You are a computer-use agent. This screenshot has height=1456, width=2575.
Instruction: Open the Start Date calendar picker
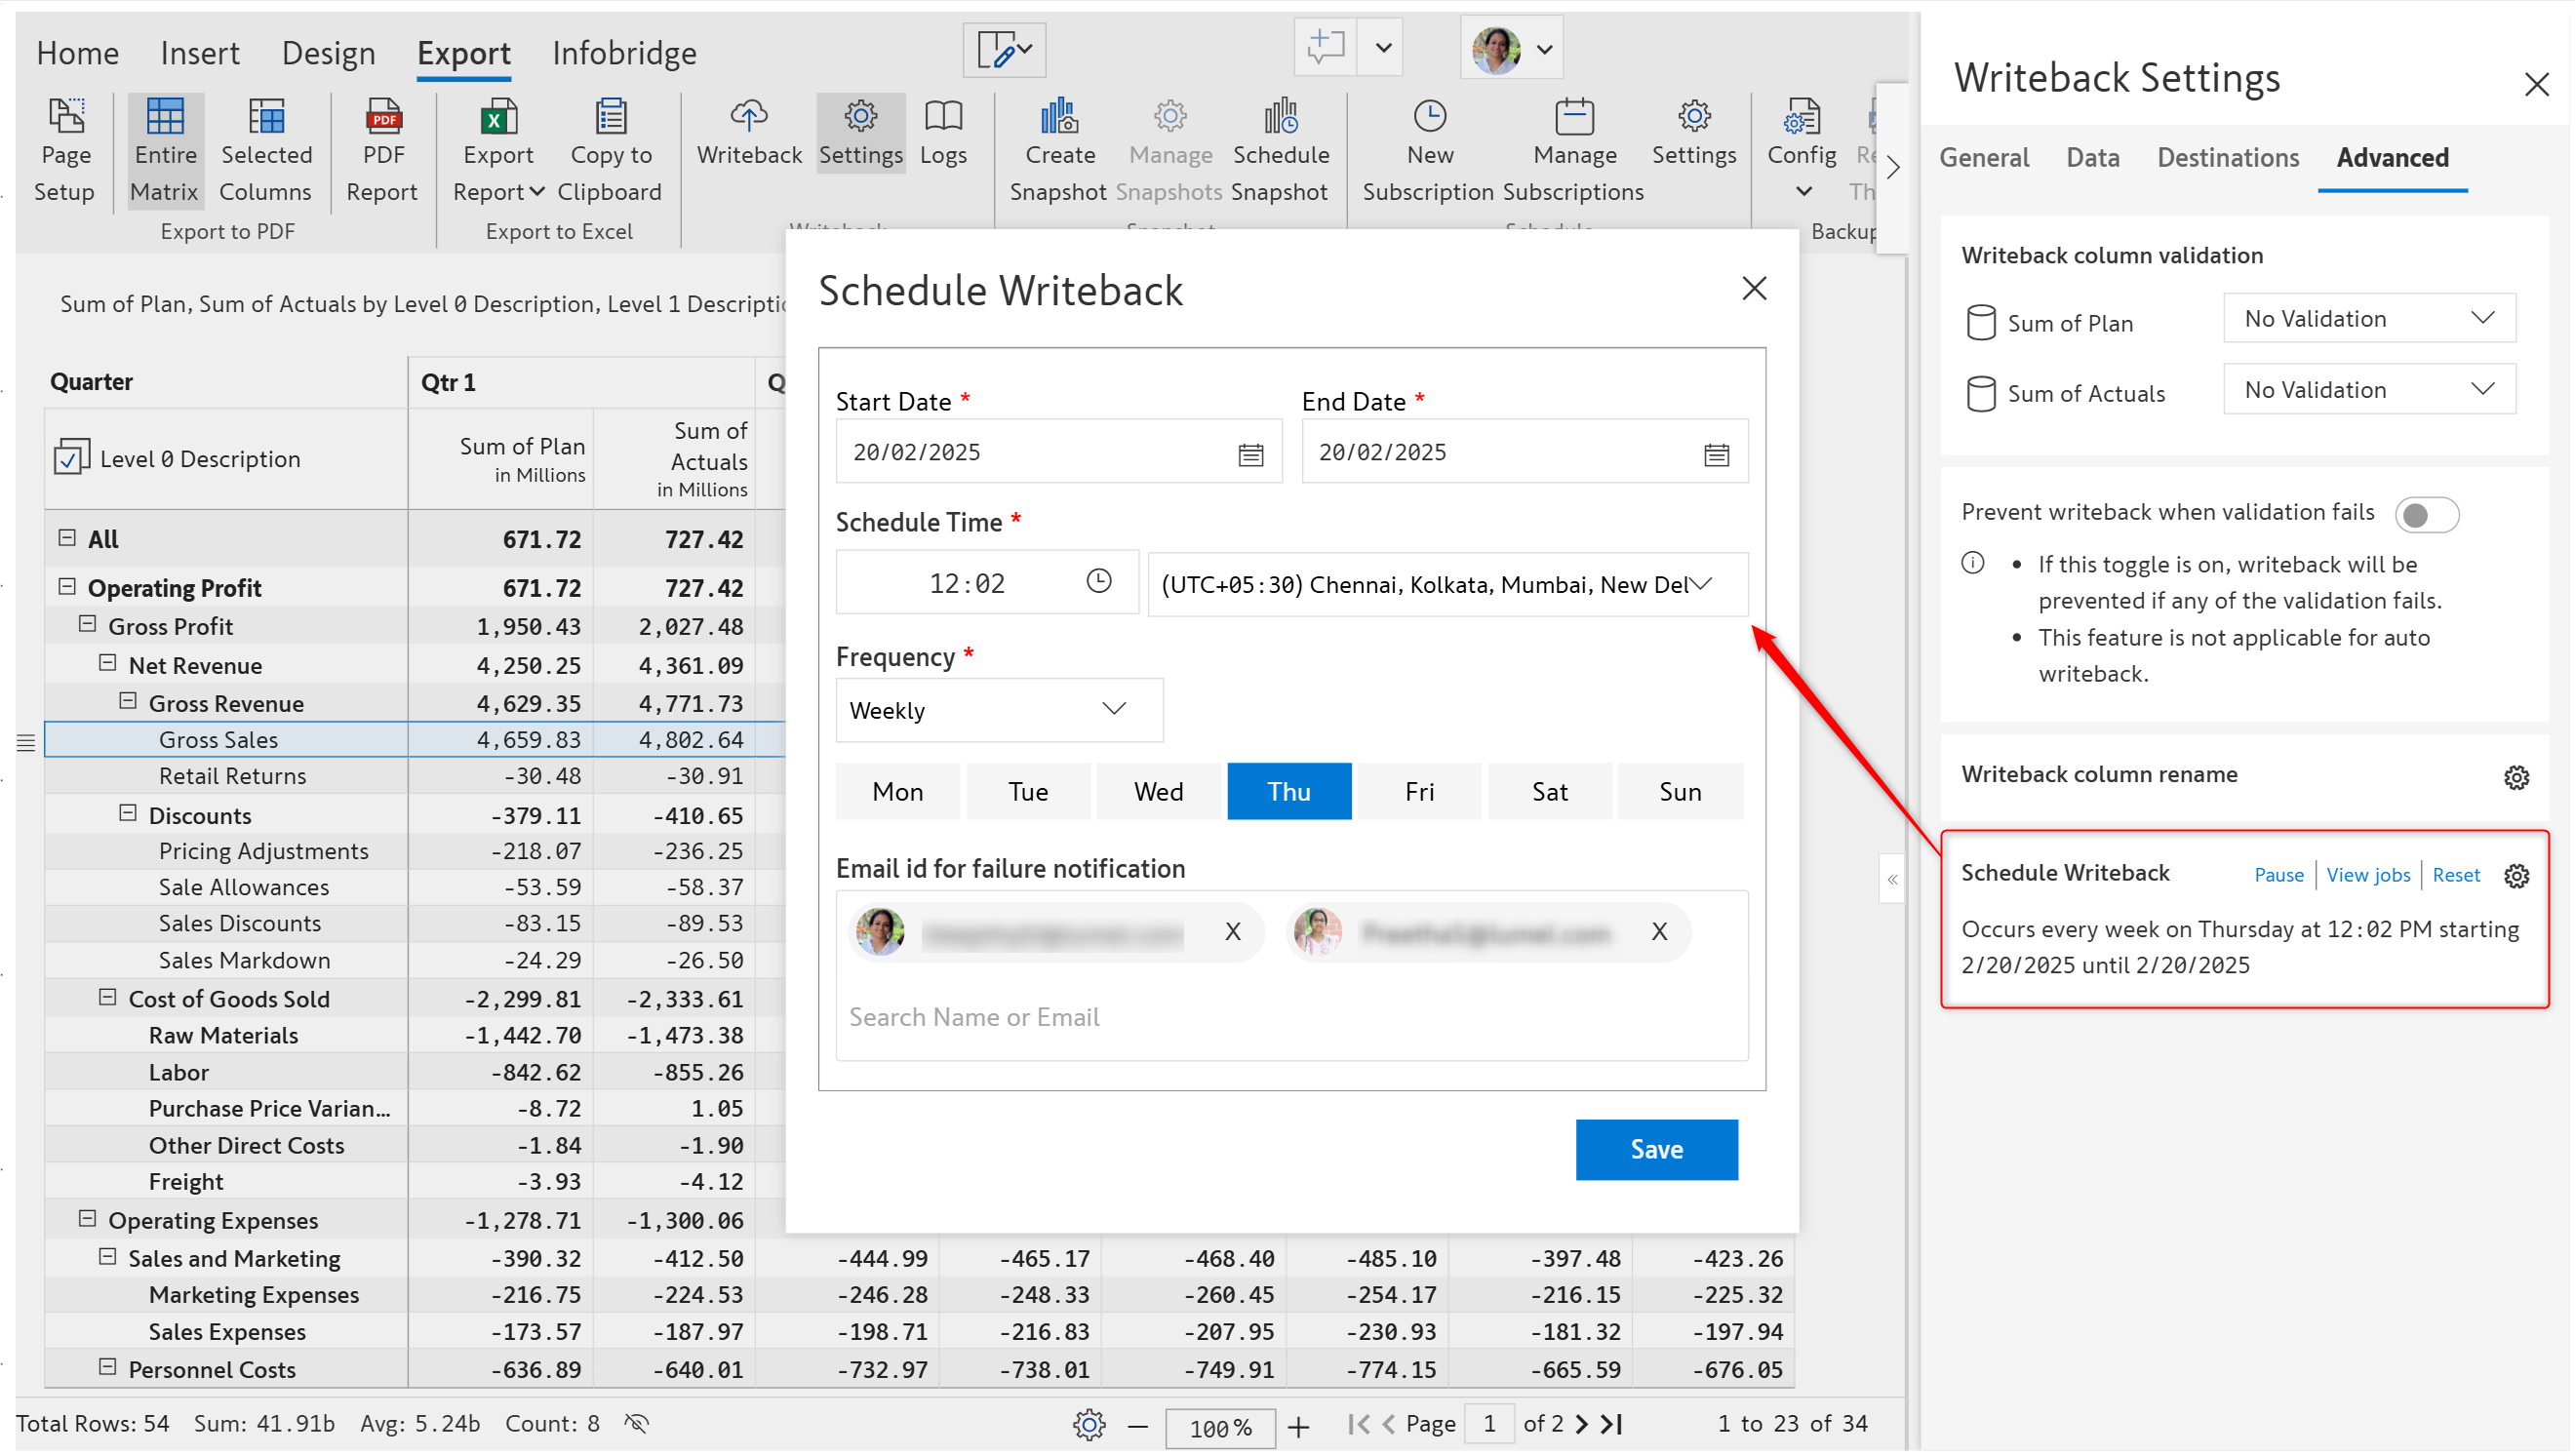tap(1250, 455)
